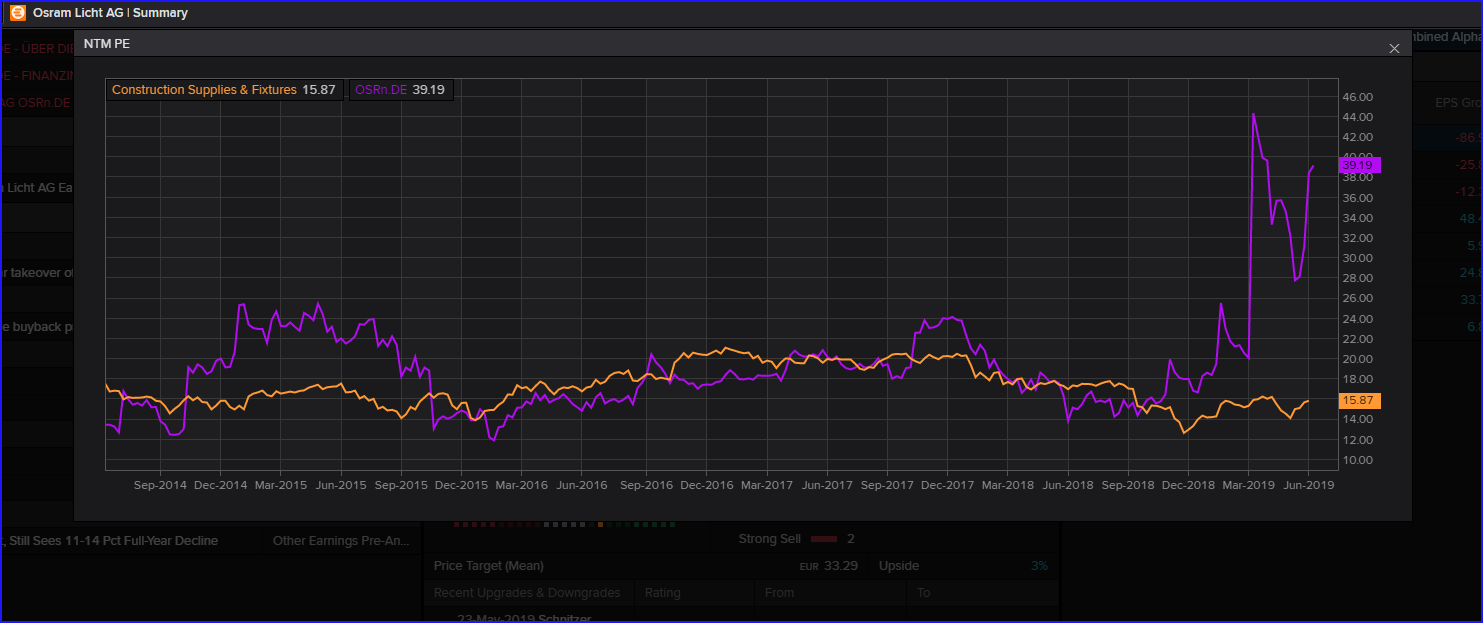Toggle the OSRn.DE legend series
Viewport: 1483px width, 623px height.
(x=400, y=90)
